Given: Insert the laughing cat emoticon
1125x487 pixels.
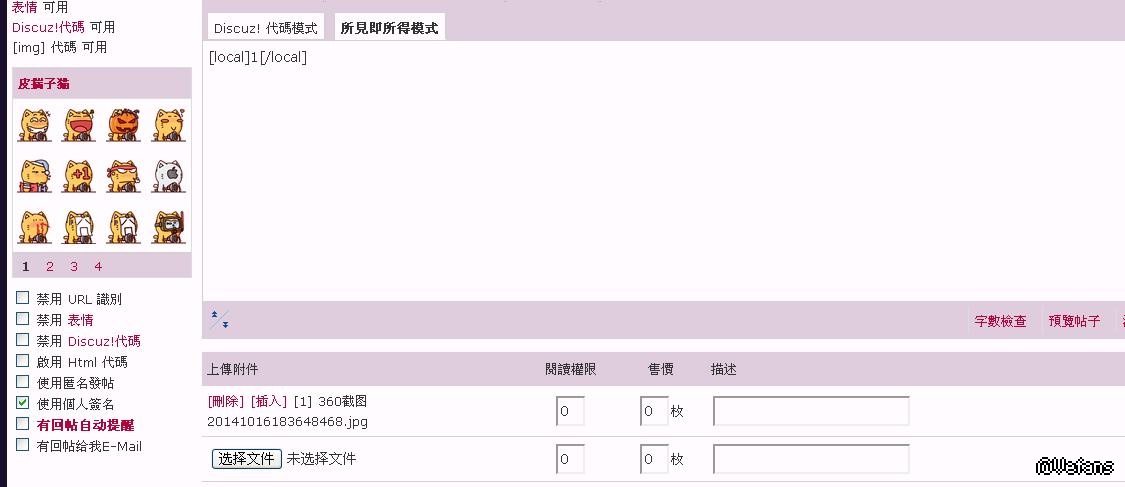Looking at the screenshot, I should [x=33, y=124].
